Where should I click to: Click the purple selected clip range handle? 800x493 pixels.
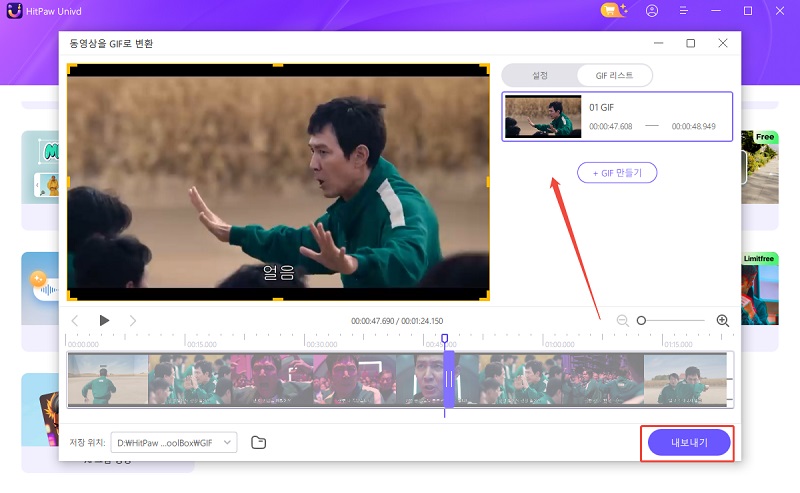(x=449, y=379)
